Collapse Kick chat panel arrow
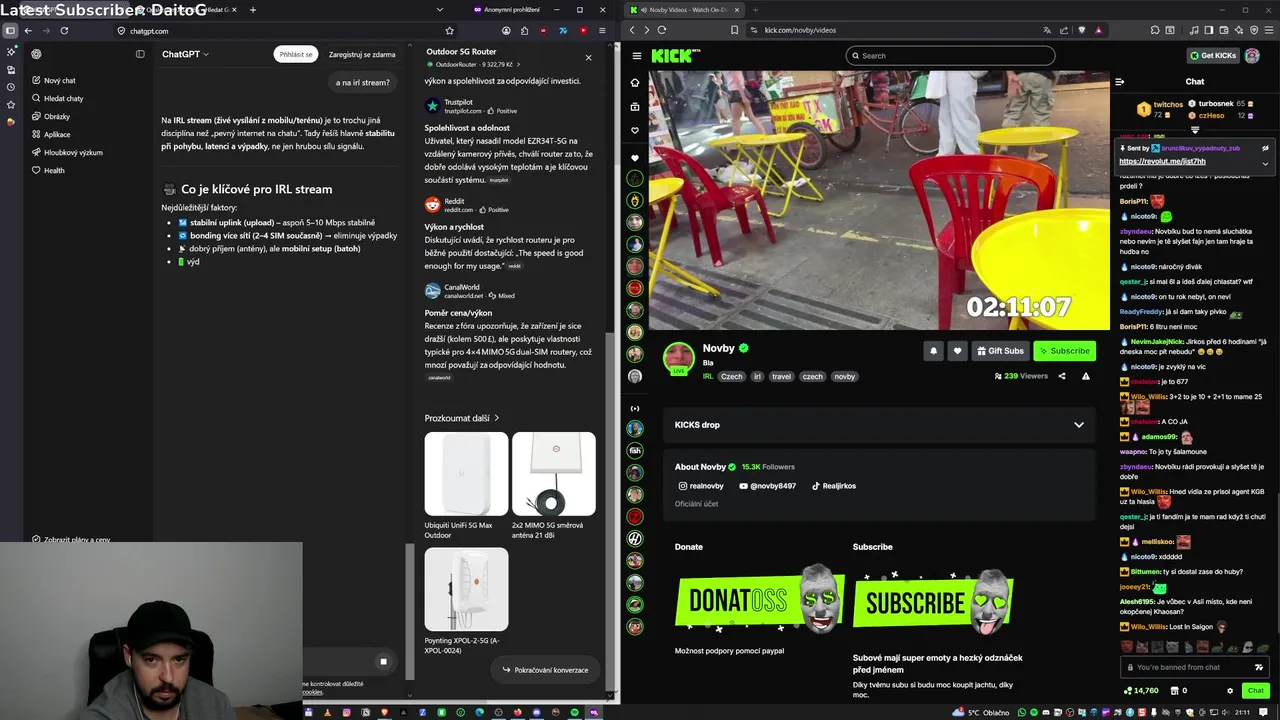This screenshot has height=720, width=1280. coord(1120,82)
